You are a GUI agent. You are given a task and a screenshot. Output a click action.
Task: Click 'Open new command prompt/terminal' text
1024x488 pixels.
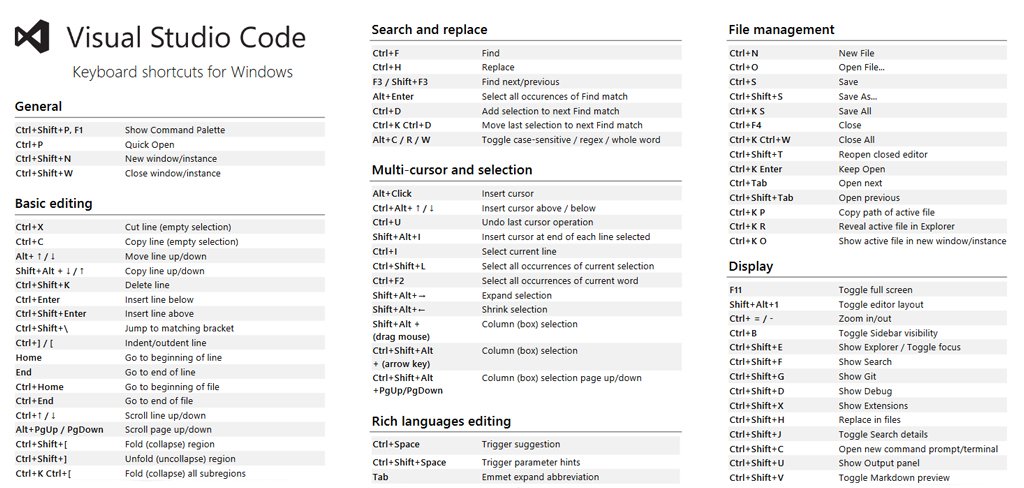point(918,449)
